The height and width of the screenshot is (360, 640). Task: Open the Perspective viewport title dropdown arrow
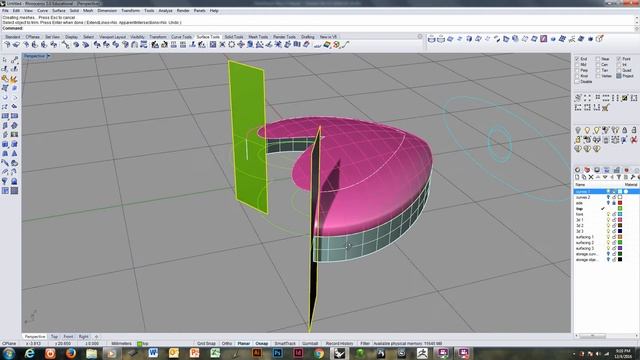(x=49, y=56)
